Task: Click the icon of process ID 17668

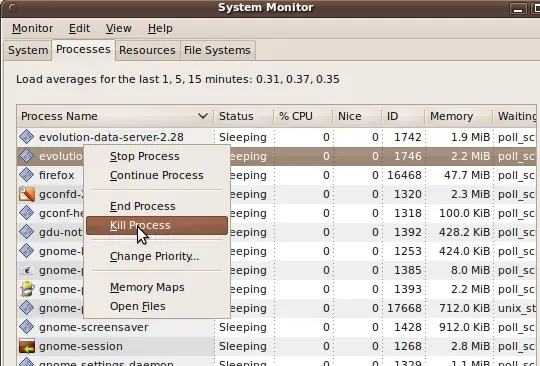Action: [27, 308]
